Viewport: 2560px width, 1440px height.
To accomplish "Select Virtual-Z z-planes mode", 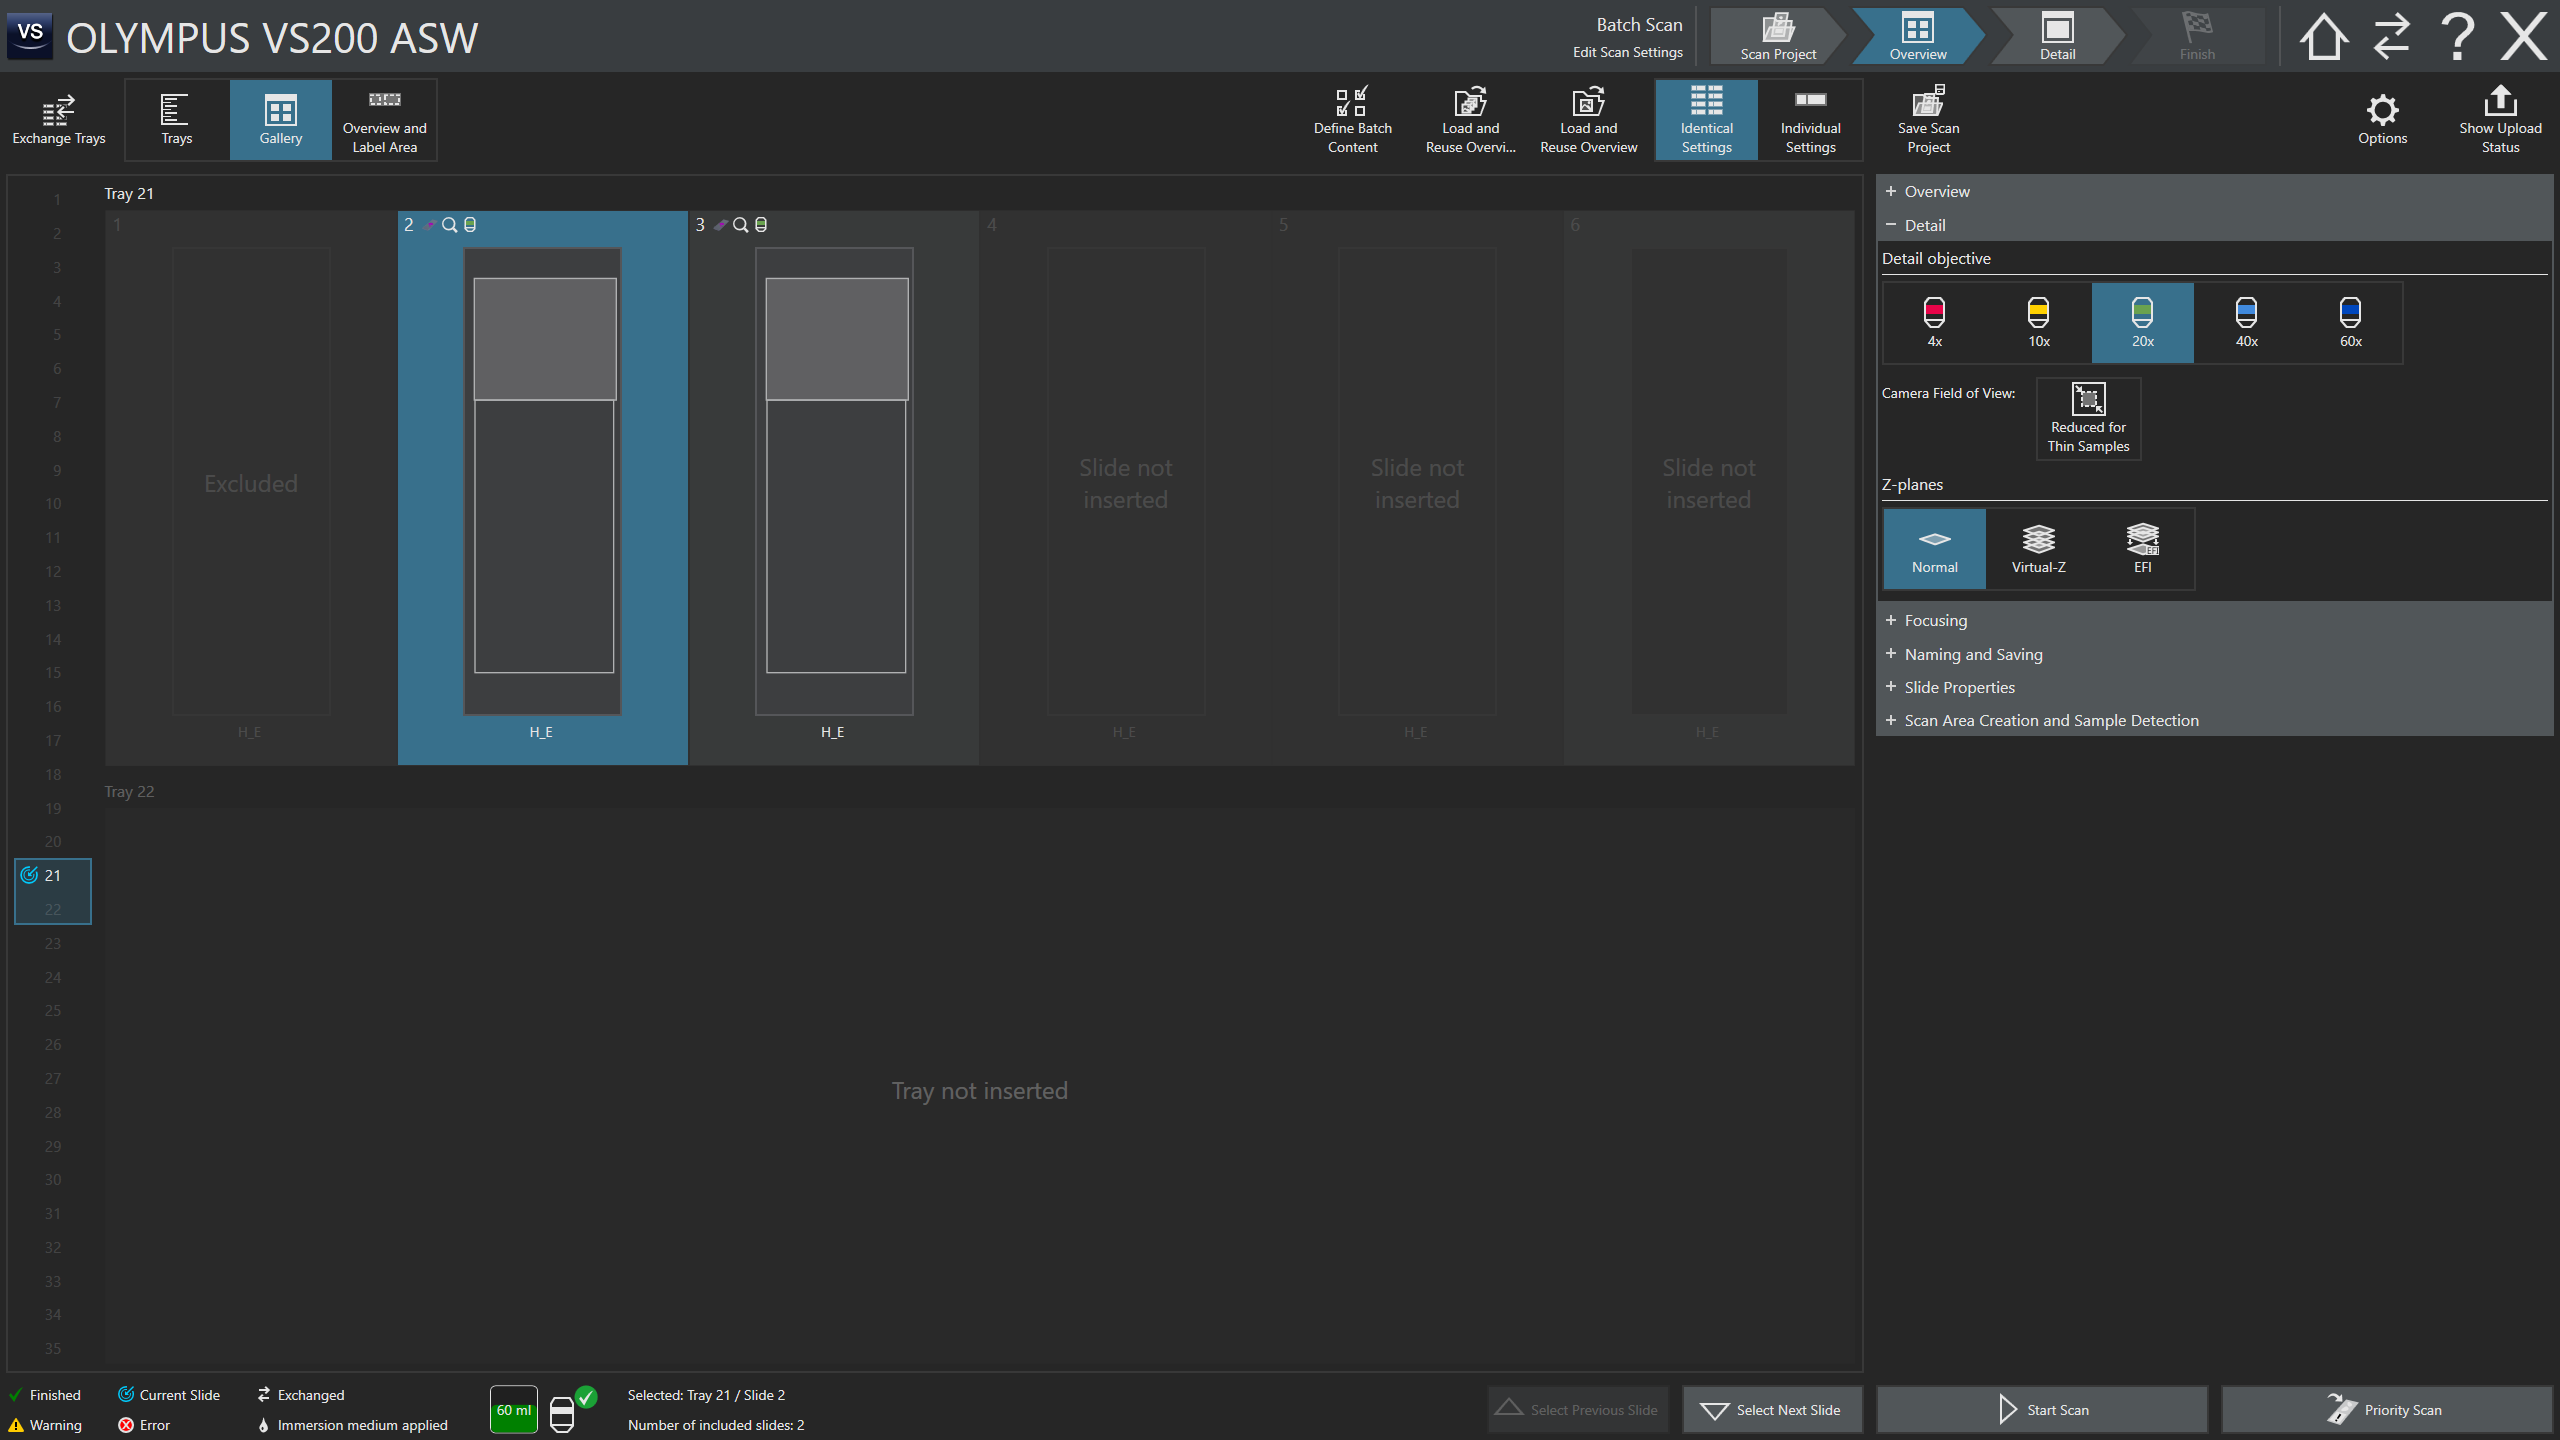I will [x=2038, y=548].
